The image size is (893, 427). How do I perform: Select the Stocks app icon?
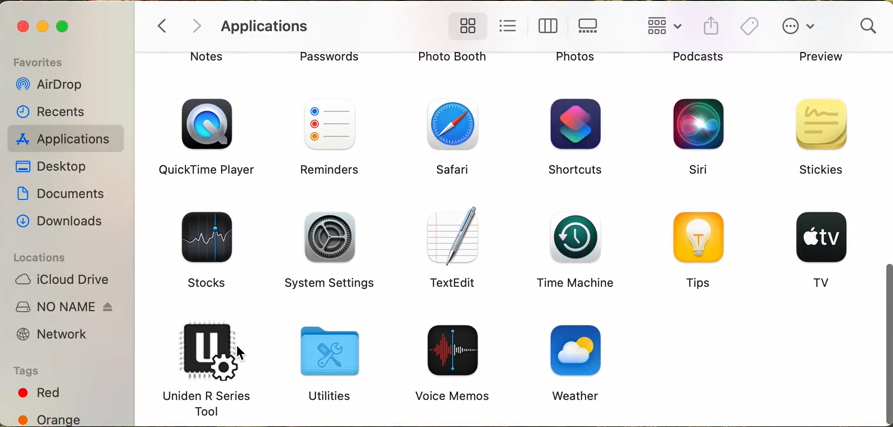pyautogui.click(x=207, y=237)
